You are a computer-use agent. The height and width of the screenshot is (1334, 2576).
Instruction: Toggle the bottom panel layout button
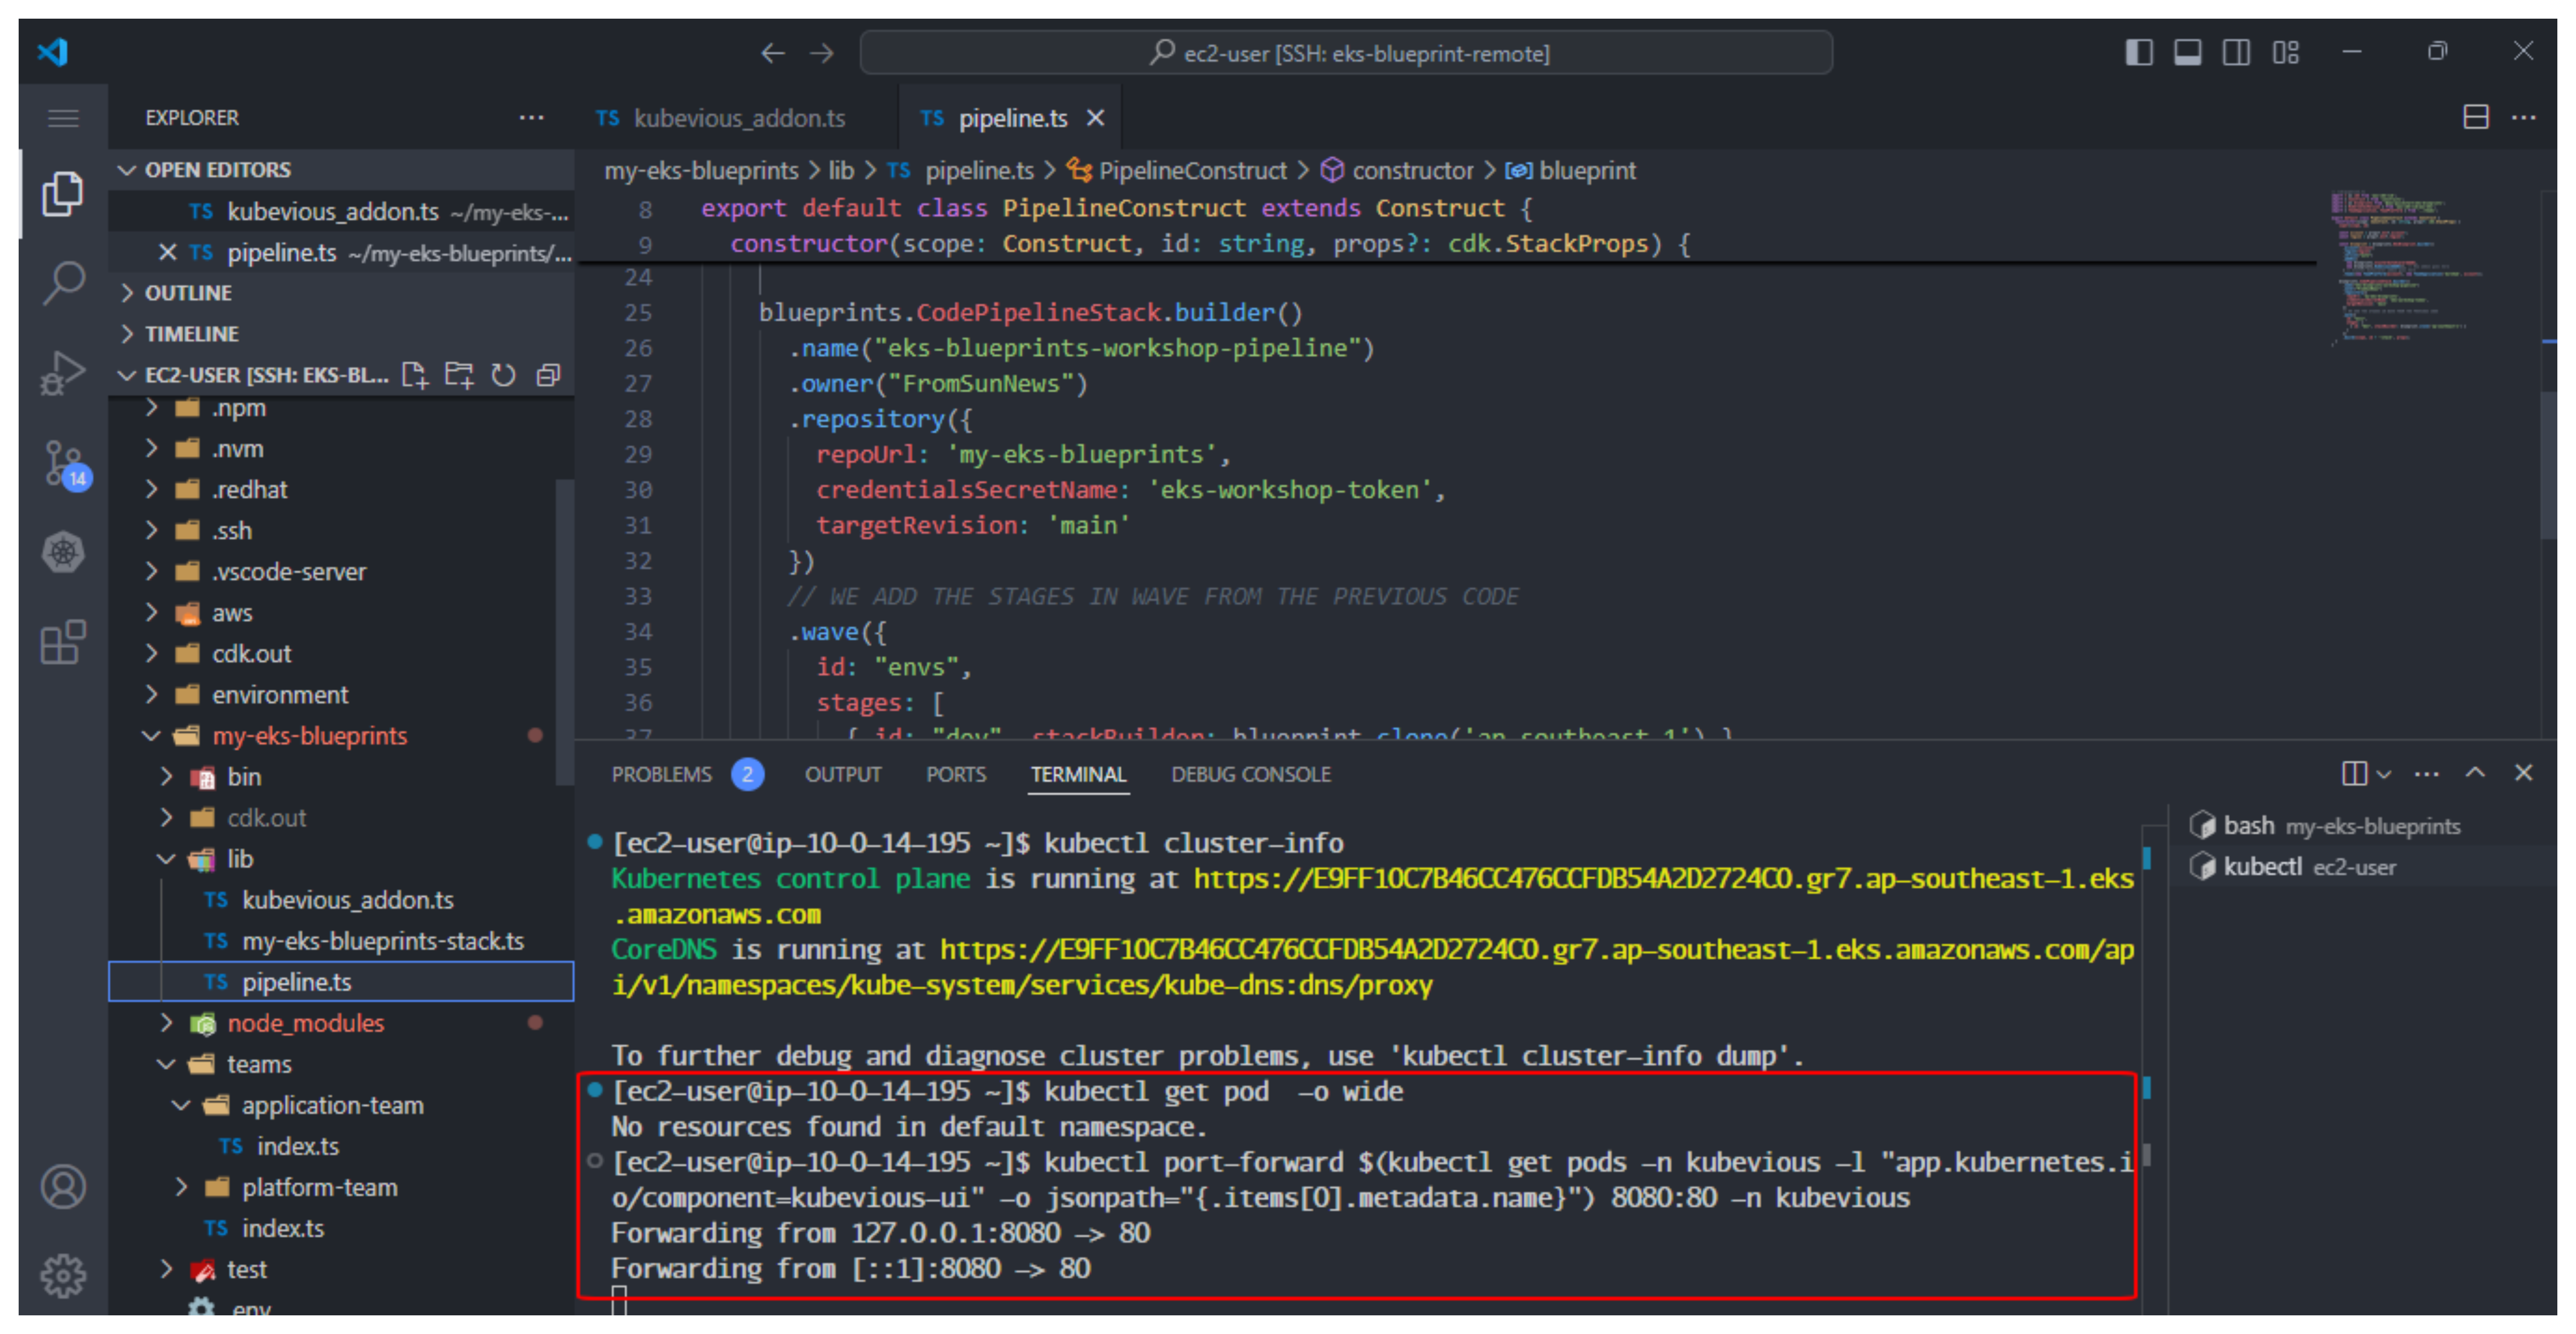tap(2188, 52)
